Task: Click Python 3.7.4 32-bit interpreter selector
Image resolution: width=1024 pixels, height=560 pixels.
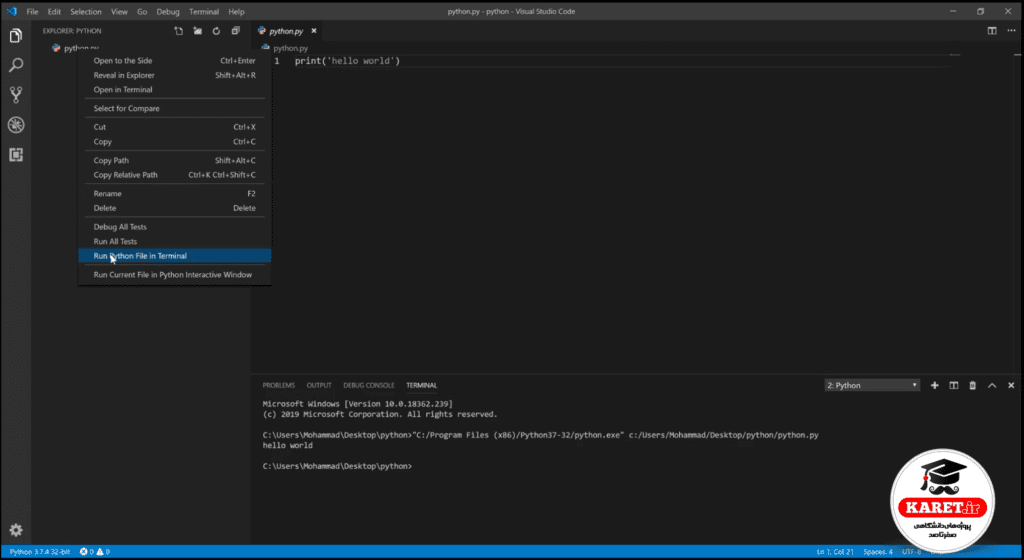Action: 39,552
